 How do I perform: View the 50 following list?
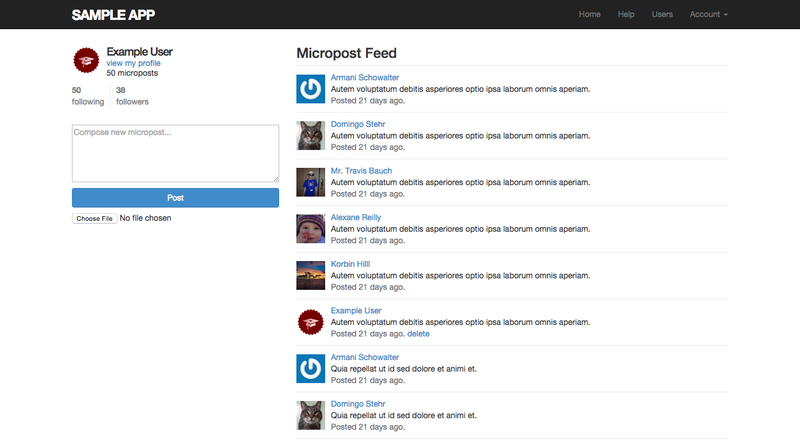point(88,96)
